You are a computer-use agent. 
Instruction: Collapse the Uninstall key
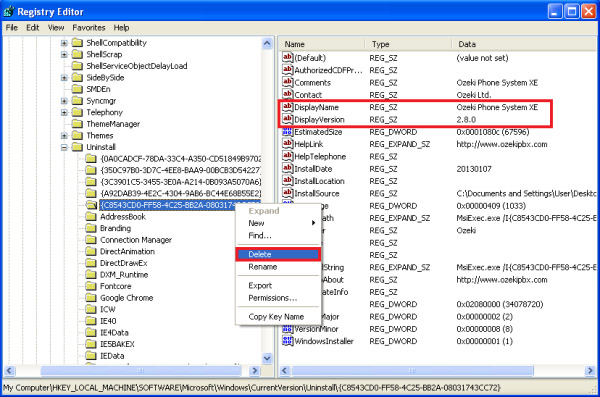click(64, 147)
